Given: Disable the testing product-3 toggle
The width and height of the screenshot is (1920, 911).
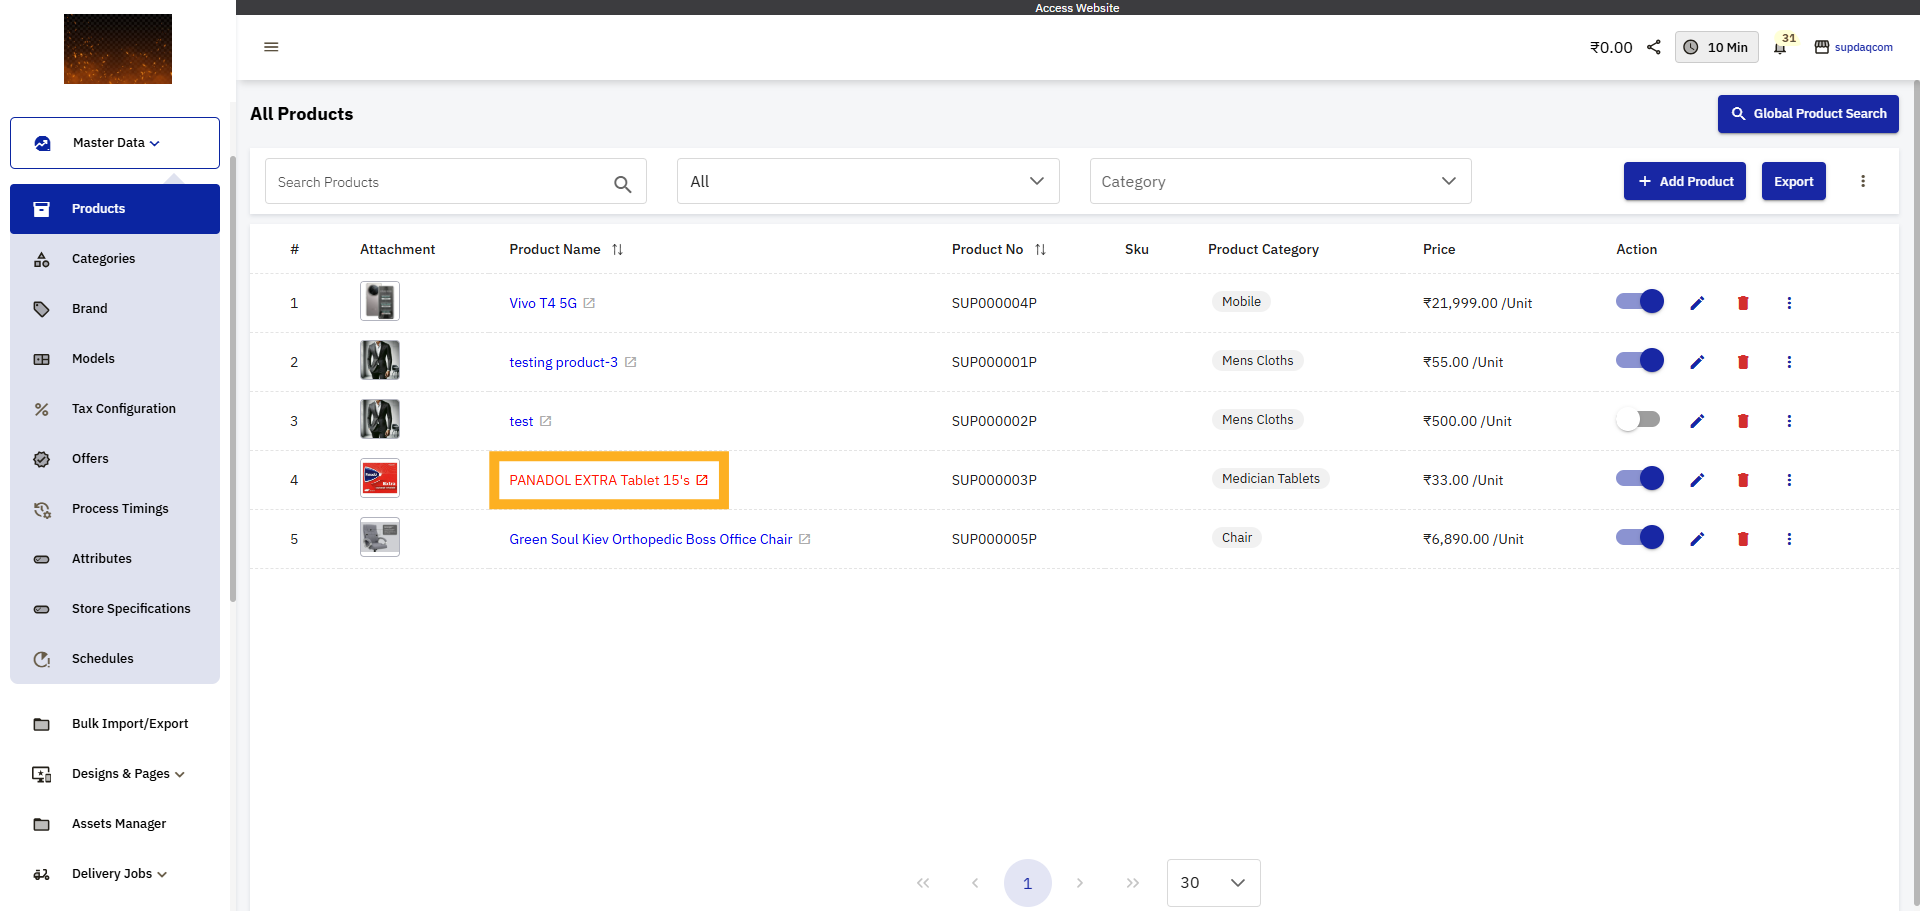Looking at the screenshot, I should 1639,360.
